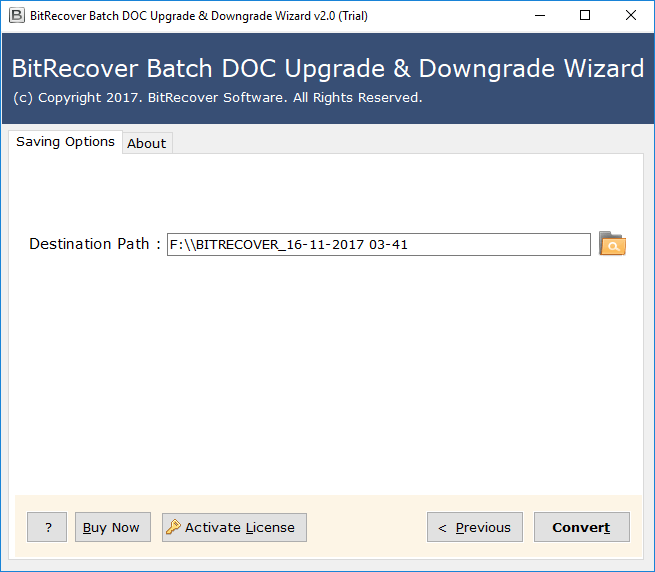The image size is (655, 572).
Task: Switch to the About tab
Action: point(147,143)
